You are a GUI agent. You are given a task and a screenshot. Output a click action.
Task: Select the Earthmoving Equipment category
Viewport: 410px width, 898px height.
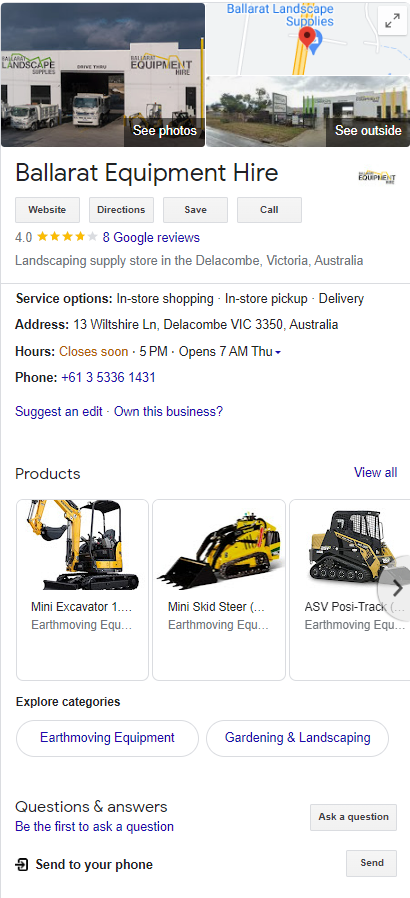coord(107,738)
